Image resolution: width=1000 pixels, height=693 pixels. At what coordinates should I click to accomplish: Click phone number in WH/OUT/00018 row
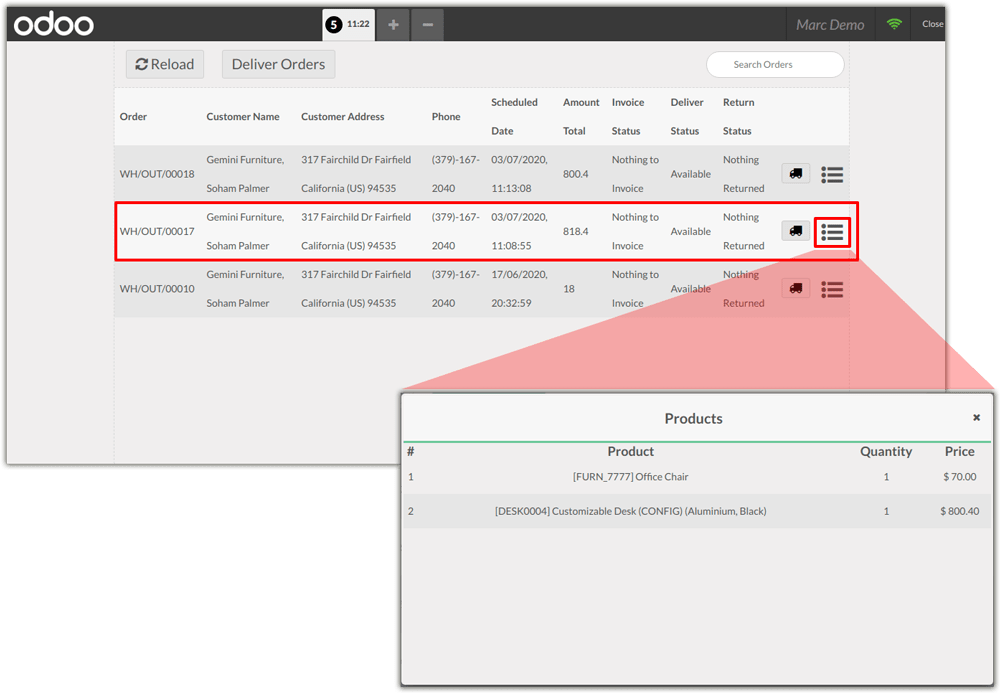click(x=455, y=174)
